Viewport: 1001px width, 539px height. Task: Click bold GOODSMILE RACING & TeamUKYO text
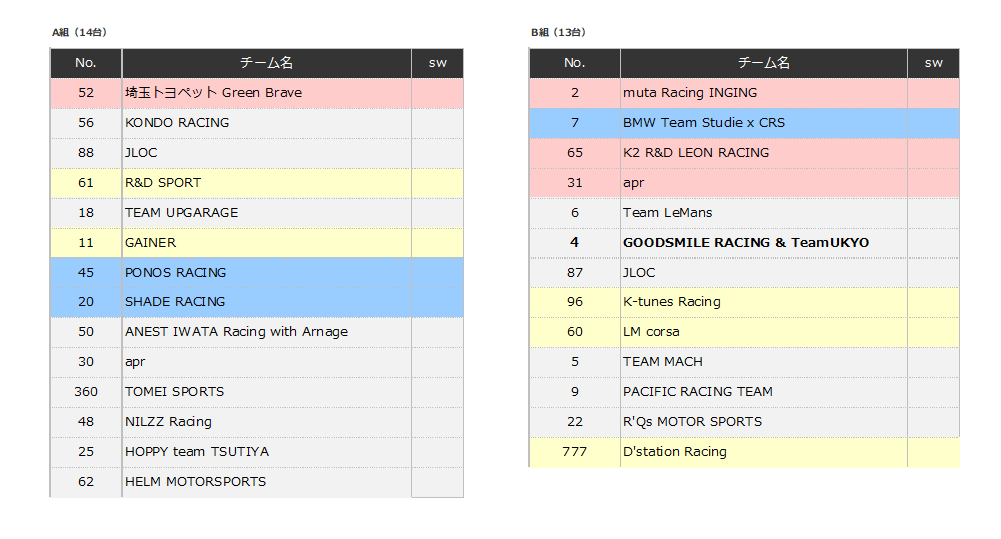[745, 243]
